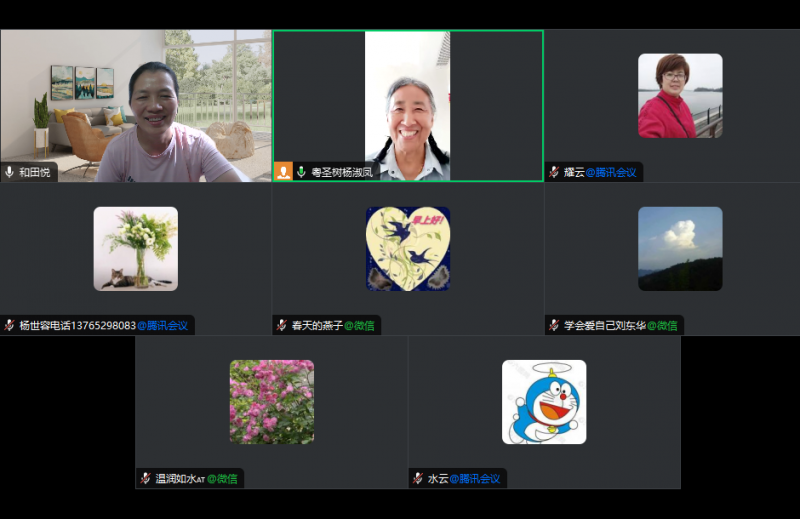Click the muted mic icon for 杨世容电话13765298083

point(9,325)
